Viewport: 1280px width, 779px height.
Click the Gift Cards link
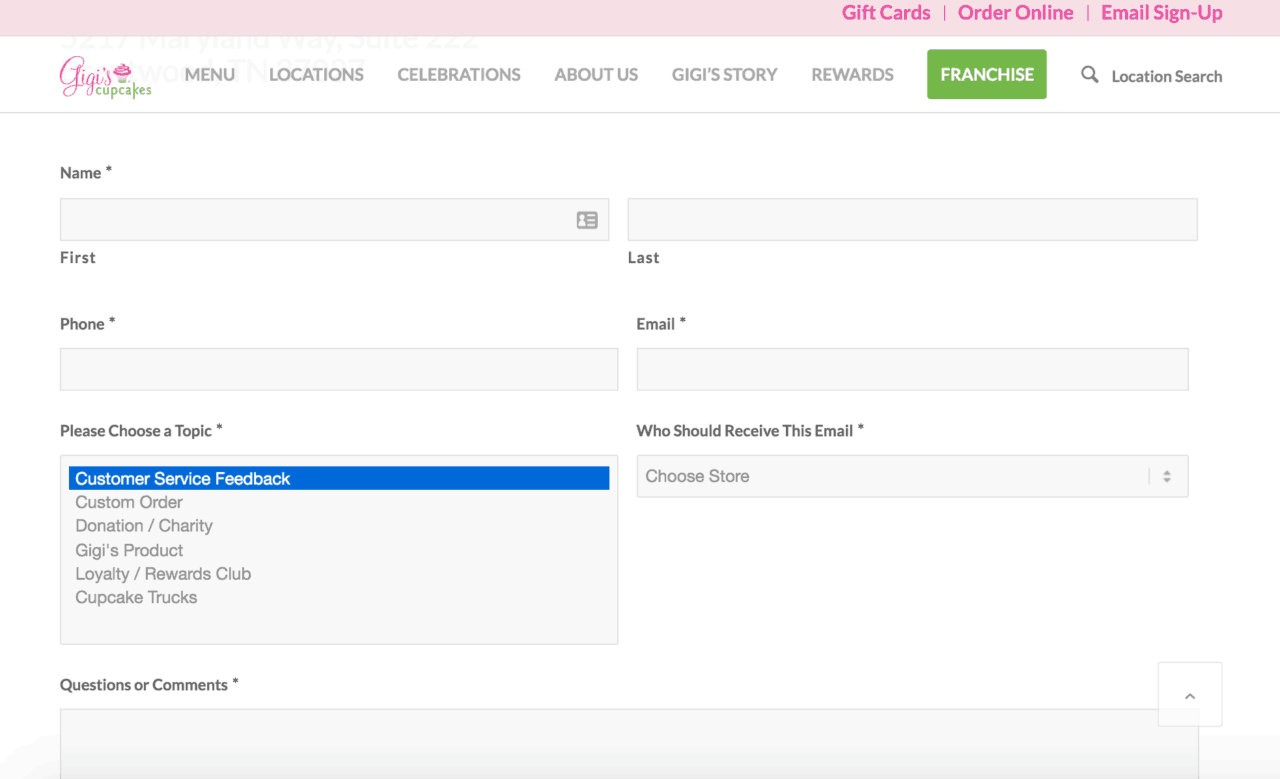(x=886, y=13)
